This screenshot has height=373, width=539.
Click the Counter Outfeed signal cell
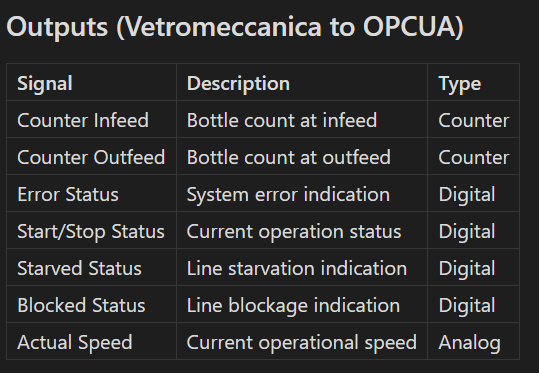91,157
